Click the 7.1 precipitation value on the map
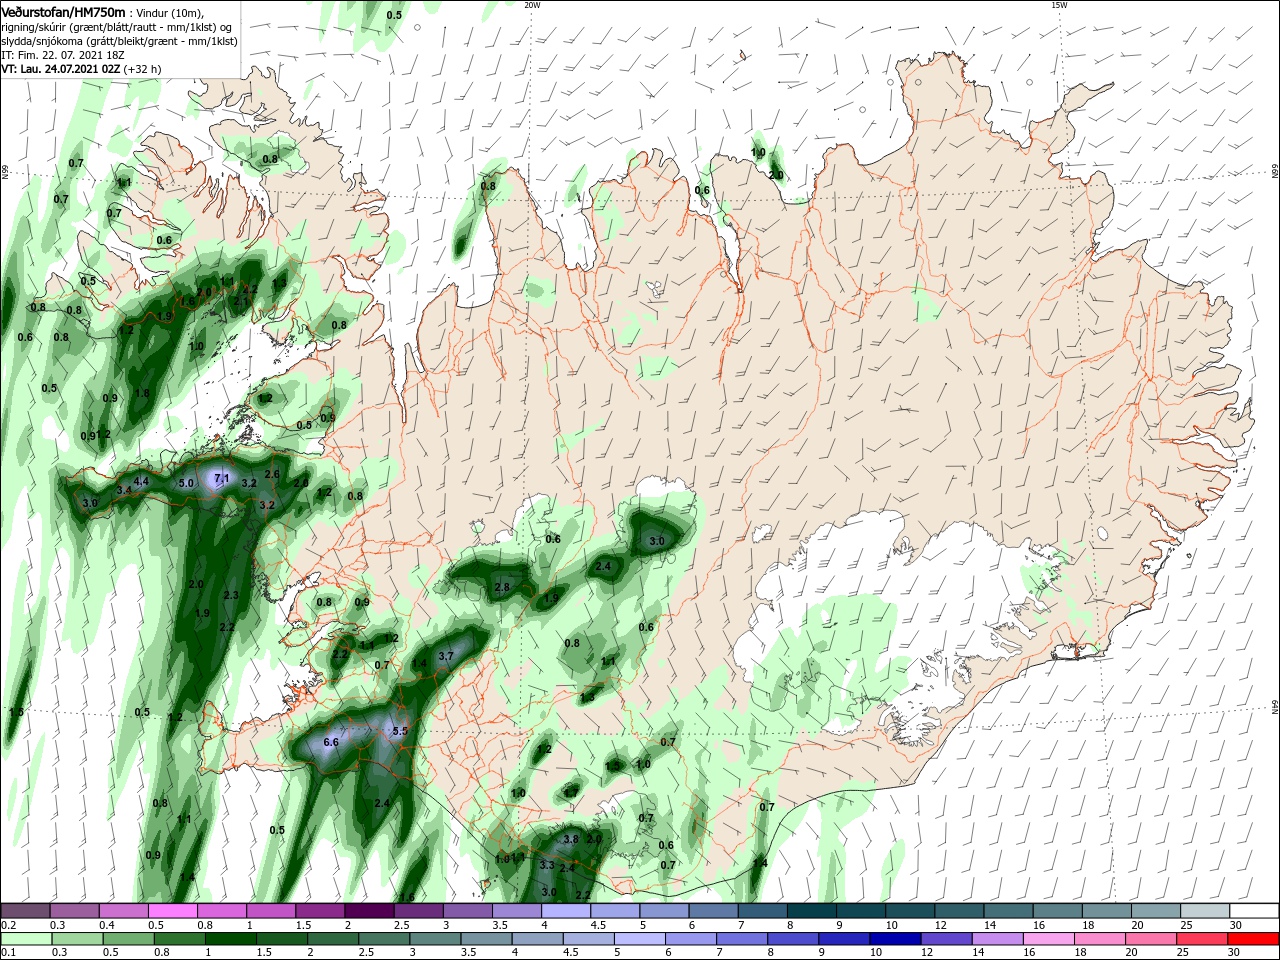This screenshot has width=1280, height=960. [220, 479]
